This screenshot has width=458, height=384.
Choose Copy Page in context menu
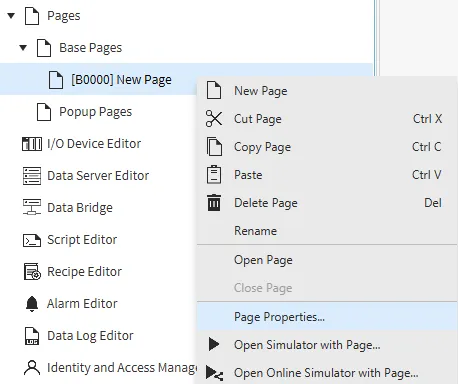[x=327, y=147]
